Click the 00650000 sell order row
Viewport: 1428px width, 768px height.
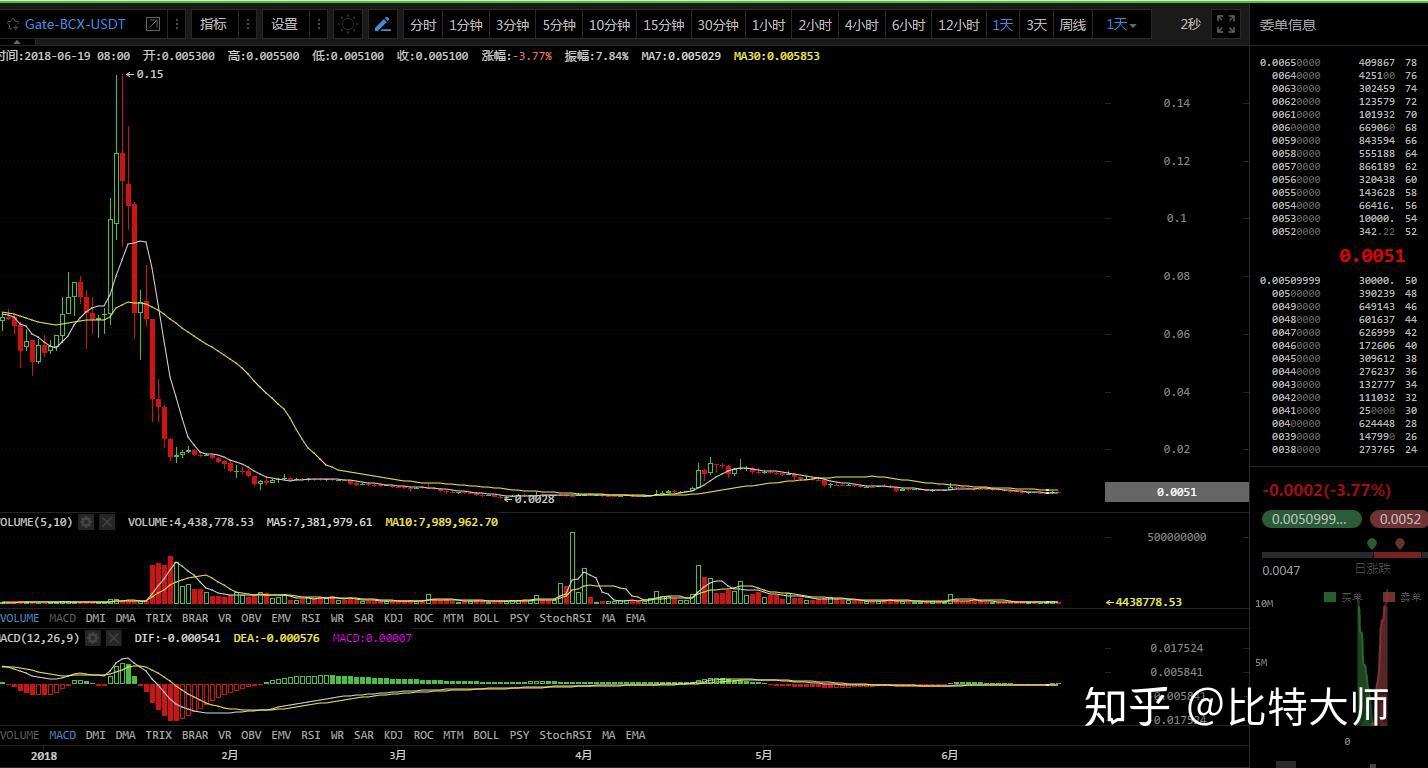click(x=1339, y=62)
